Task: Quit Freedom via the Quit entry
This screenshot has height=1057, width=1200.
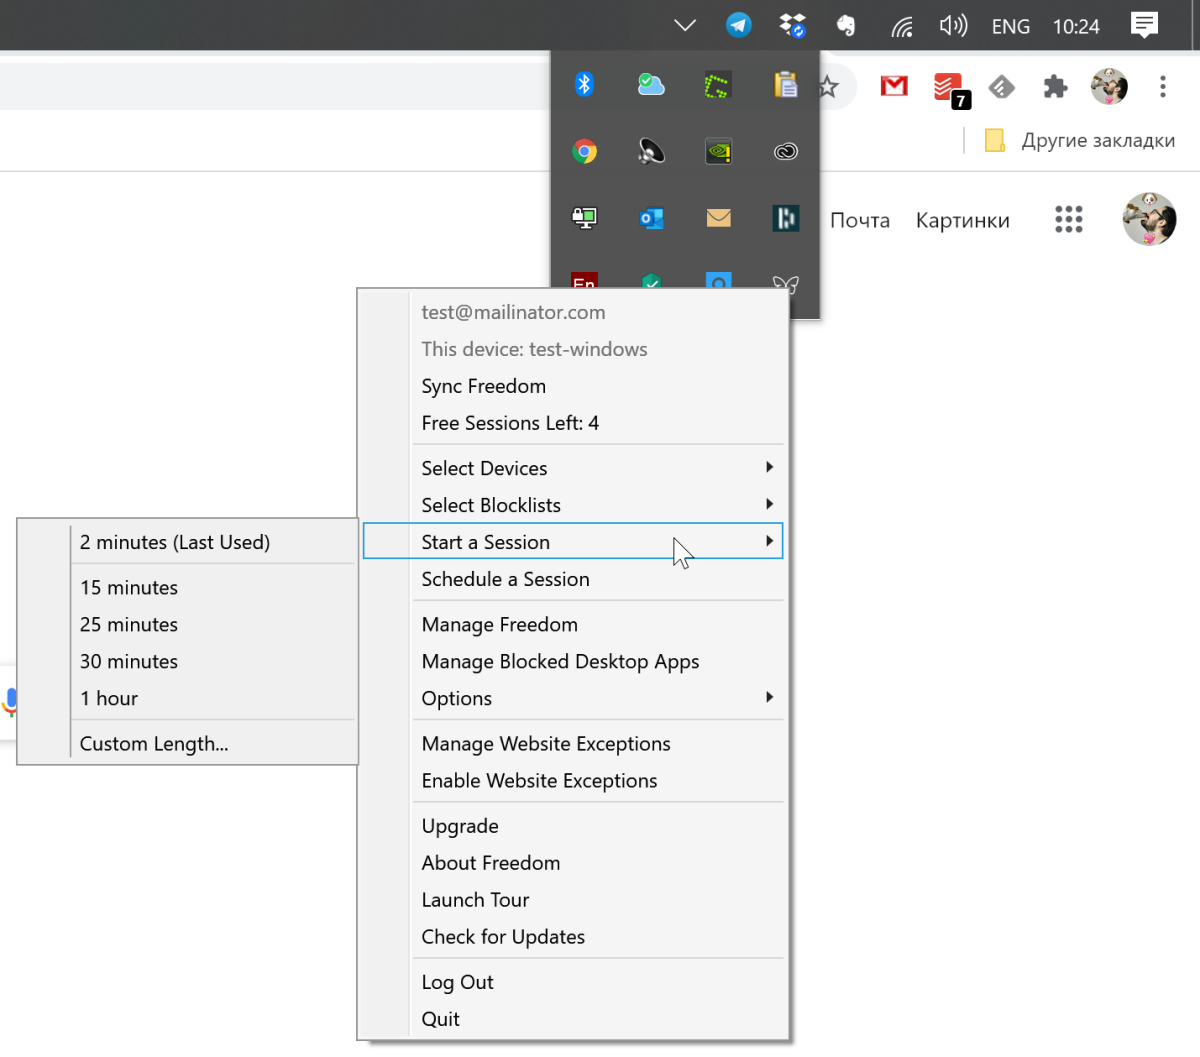Action: pyautogui.click(x=573, y=1019)
